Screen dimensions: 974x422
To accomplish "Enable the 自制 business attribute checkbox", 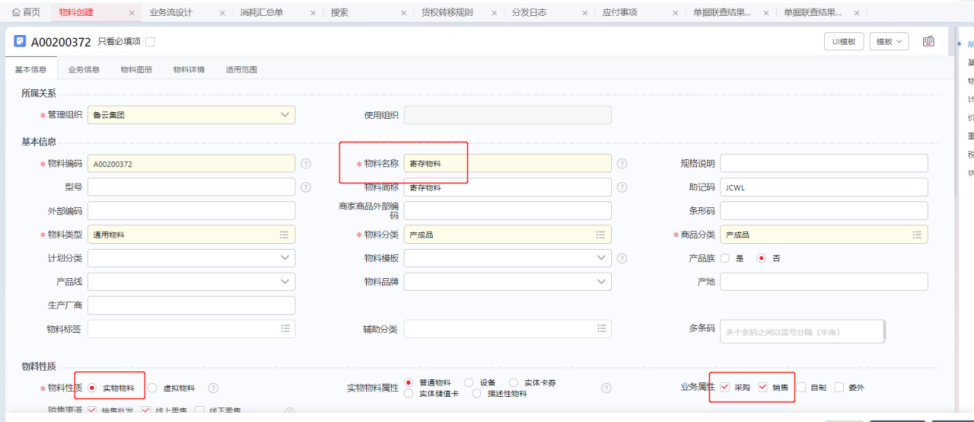I will coord(803,387).
